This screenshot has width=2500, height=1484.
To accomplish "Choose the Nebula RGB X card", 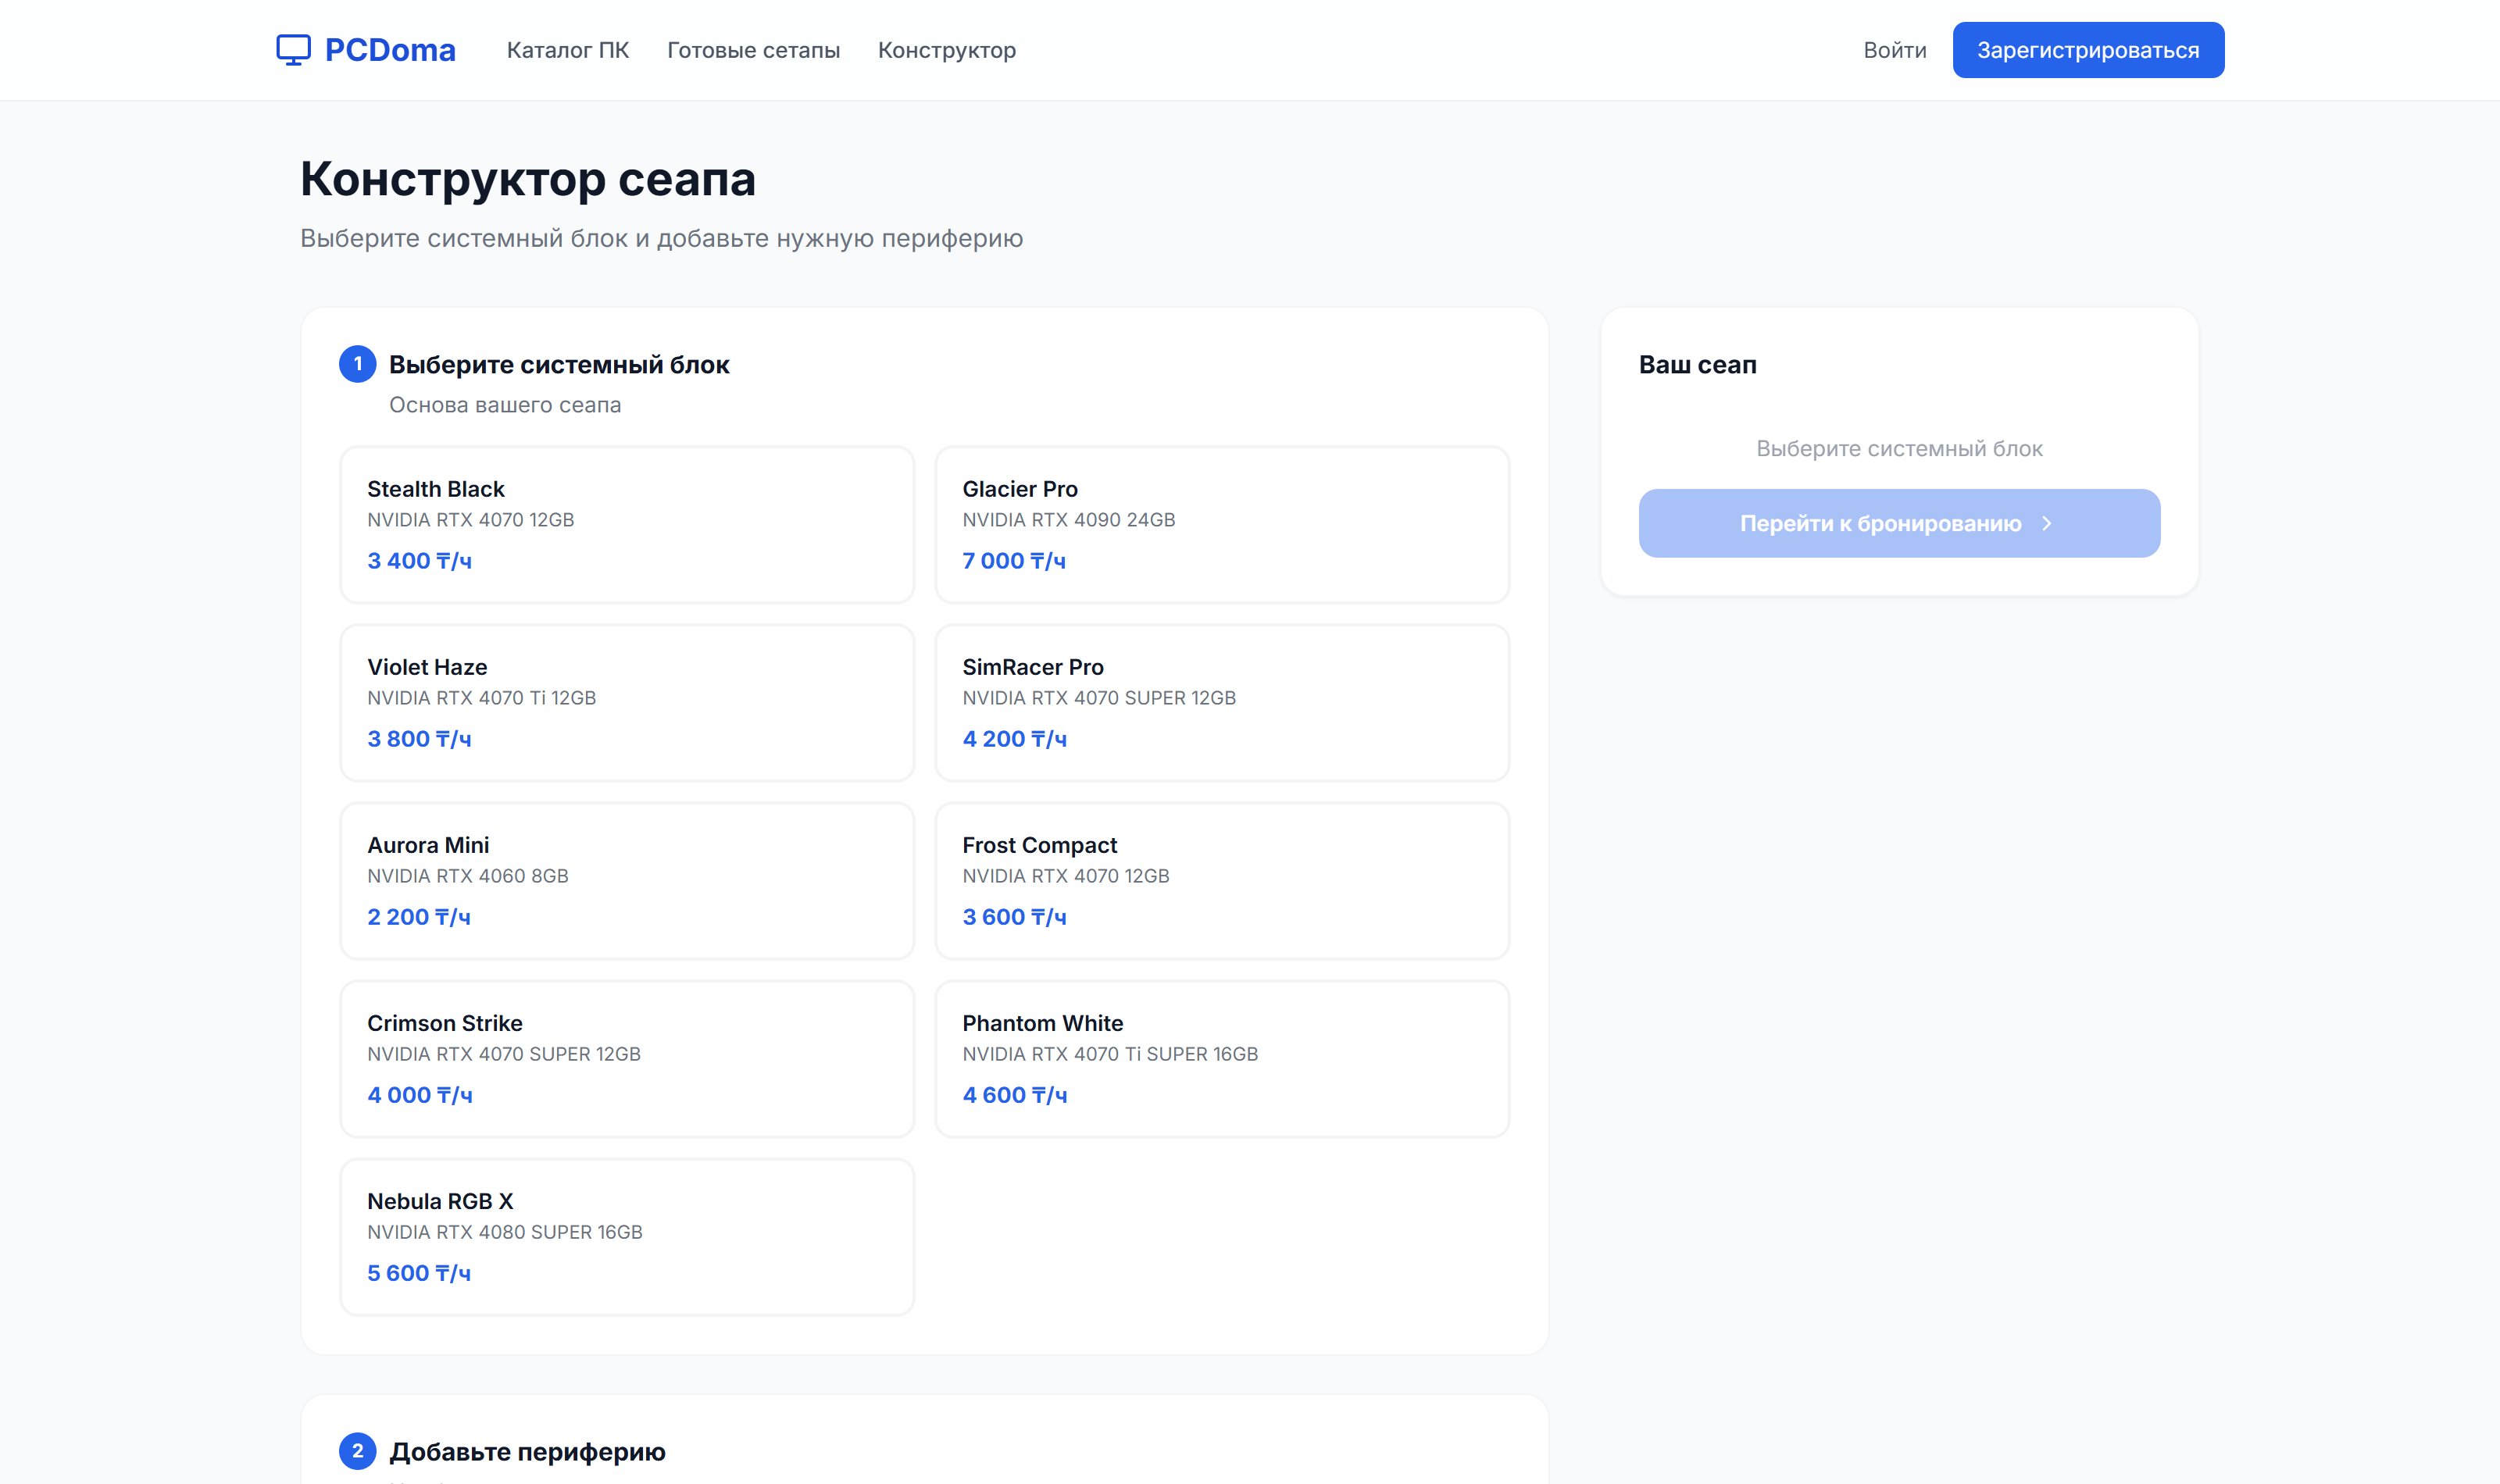I will click(627, 1237).
